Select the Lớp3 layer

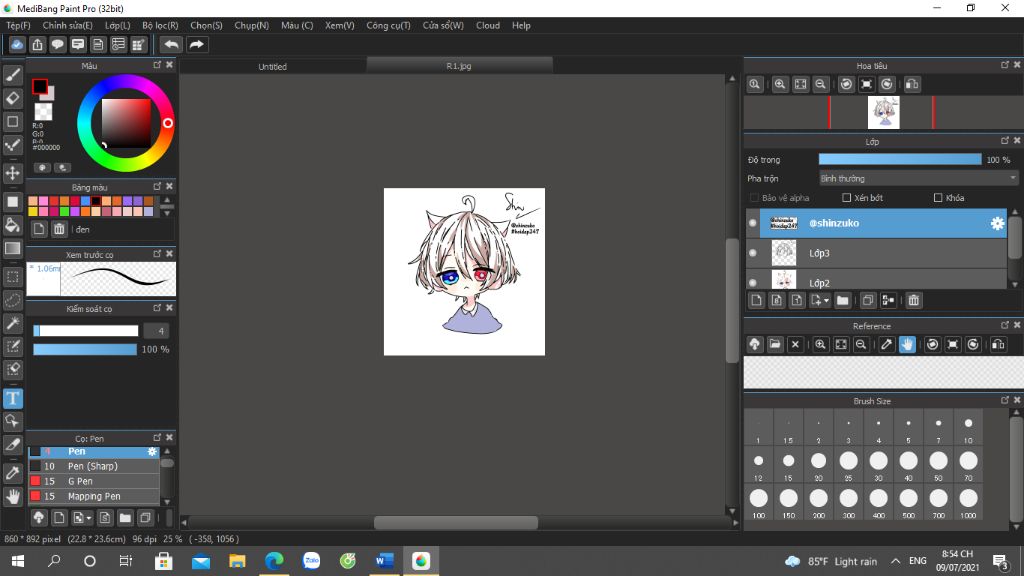[x=876, y=253]
